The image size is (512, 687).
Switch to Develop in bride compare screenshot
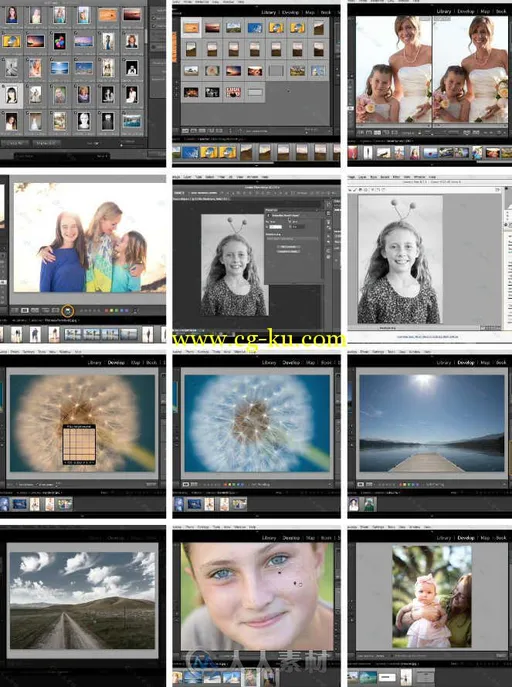(x=466, y=11)
